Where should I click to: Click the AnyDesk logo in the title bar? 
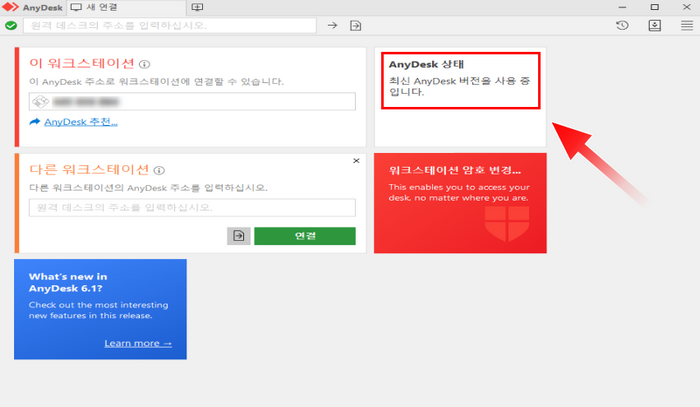pos(10,7)
